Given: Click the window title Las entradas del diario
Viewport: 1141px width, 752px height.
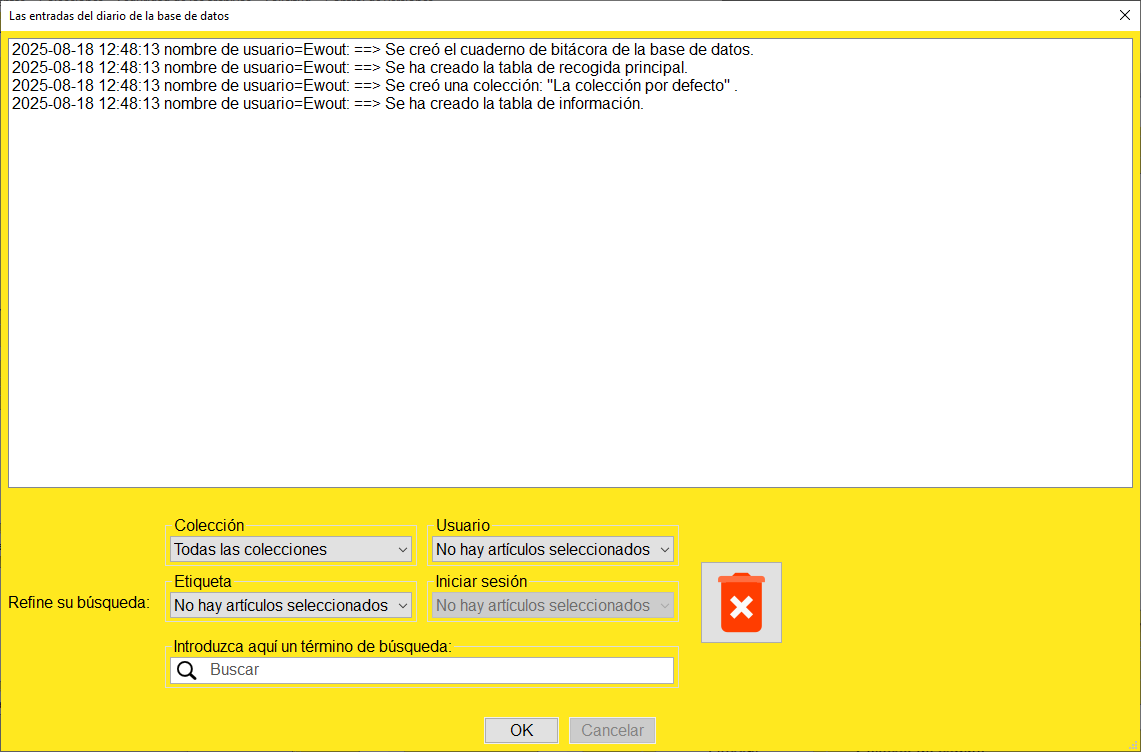Looking at the screenshot, I should [119, 16].
